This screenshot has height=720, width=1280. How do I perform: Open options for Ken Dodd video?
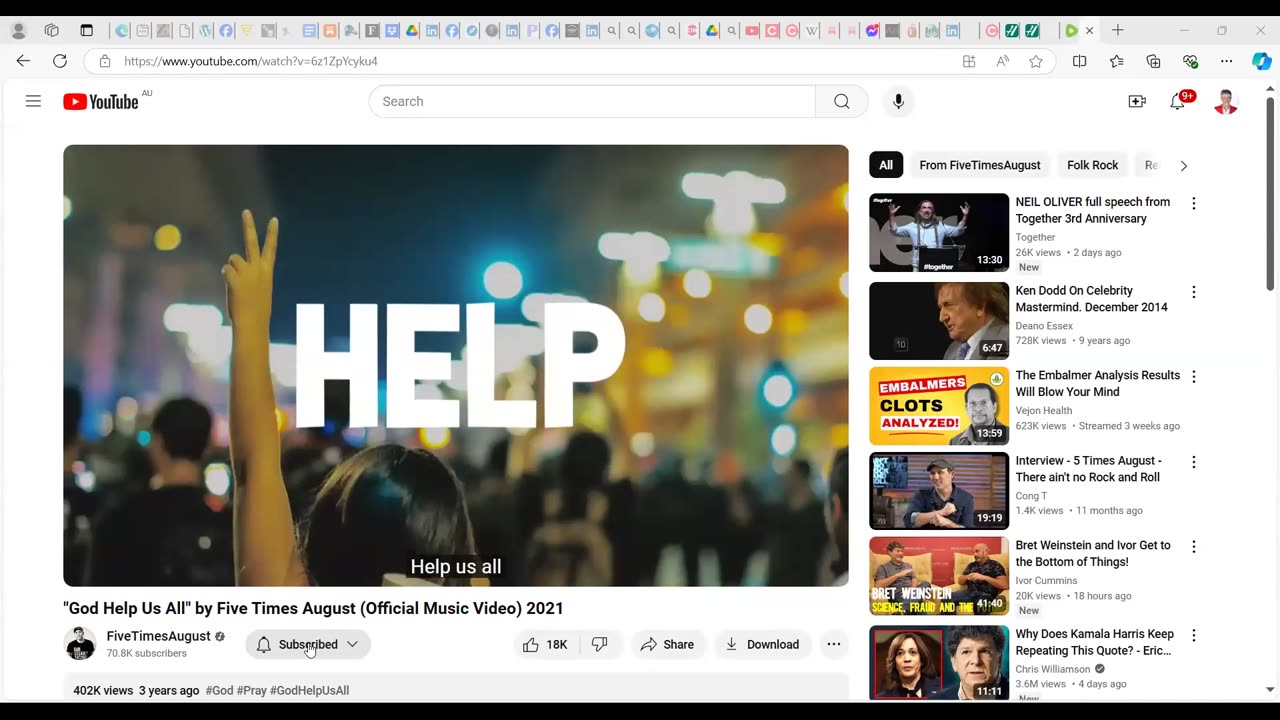tap(1193, 292)
